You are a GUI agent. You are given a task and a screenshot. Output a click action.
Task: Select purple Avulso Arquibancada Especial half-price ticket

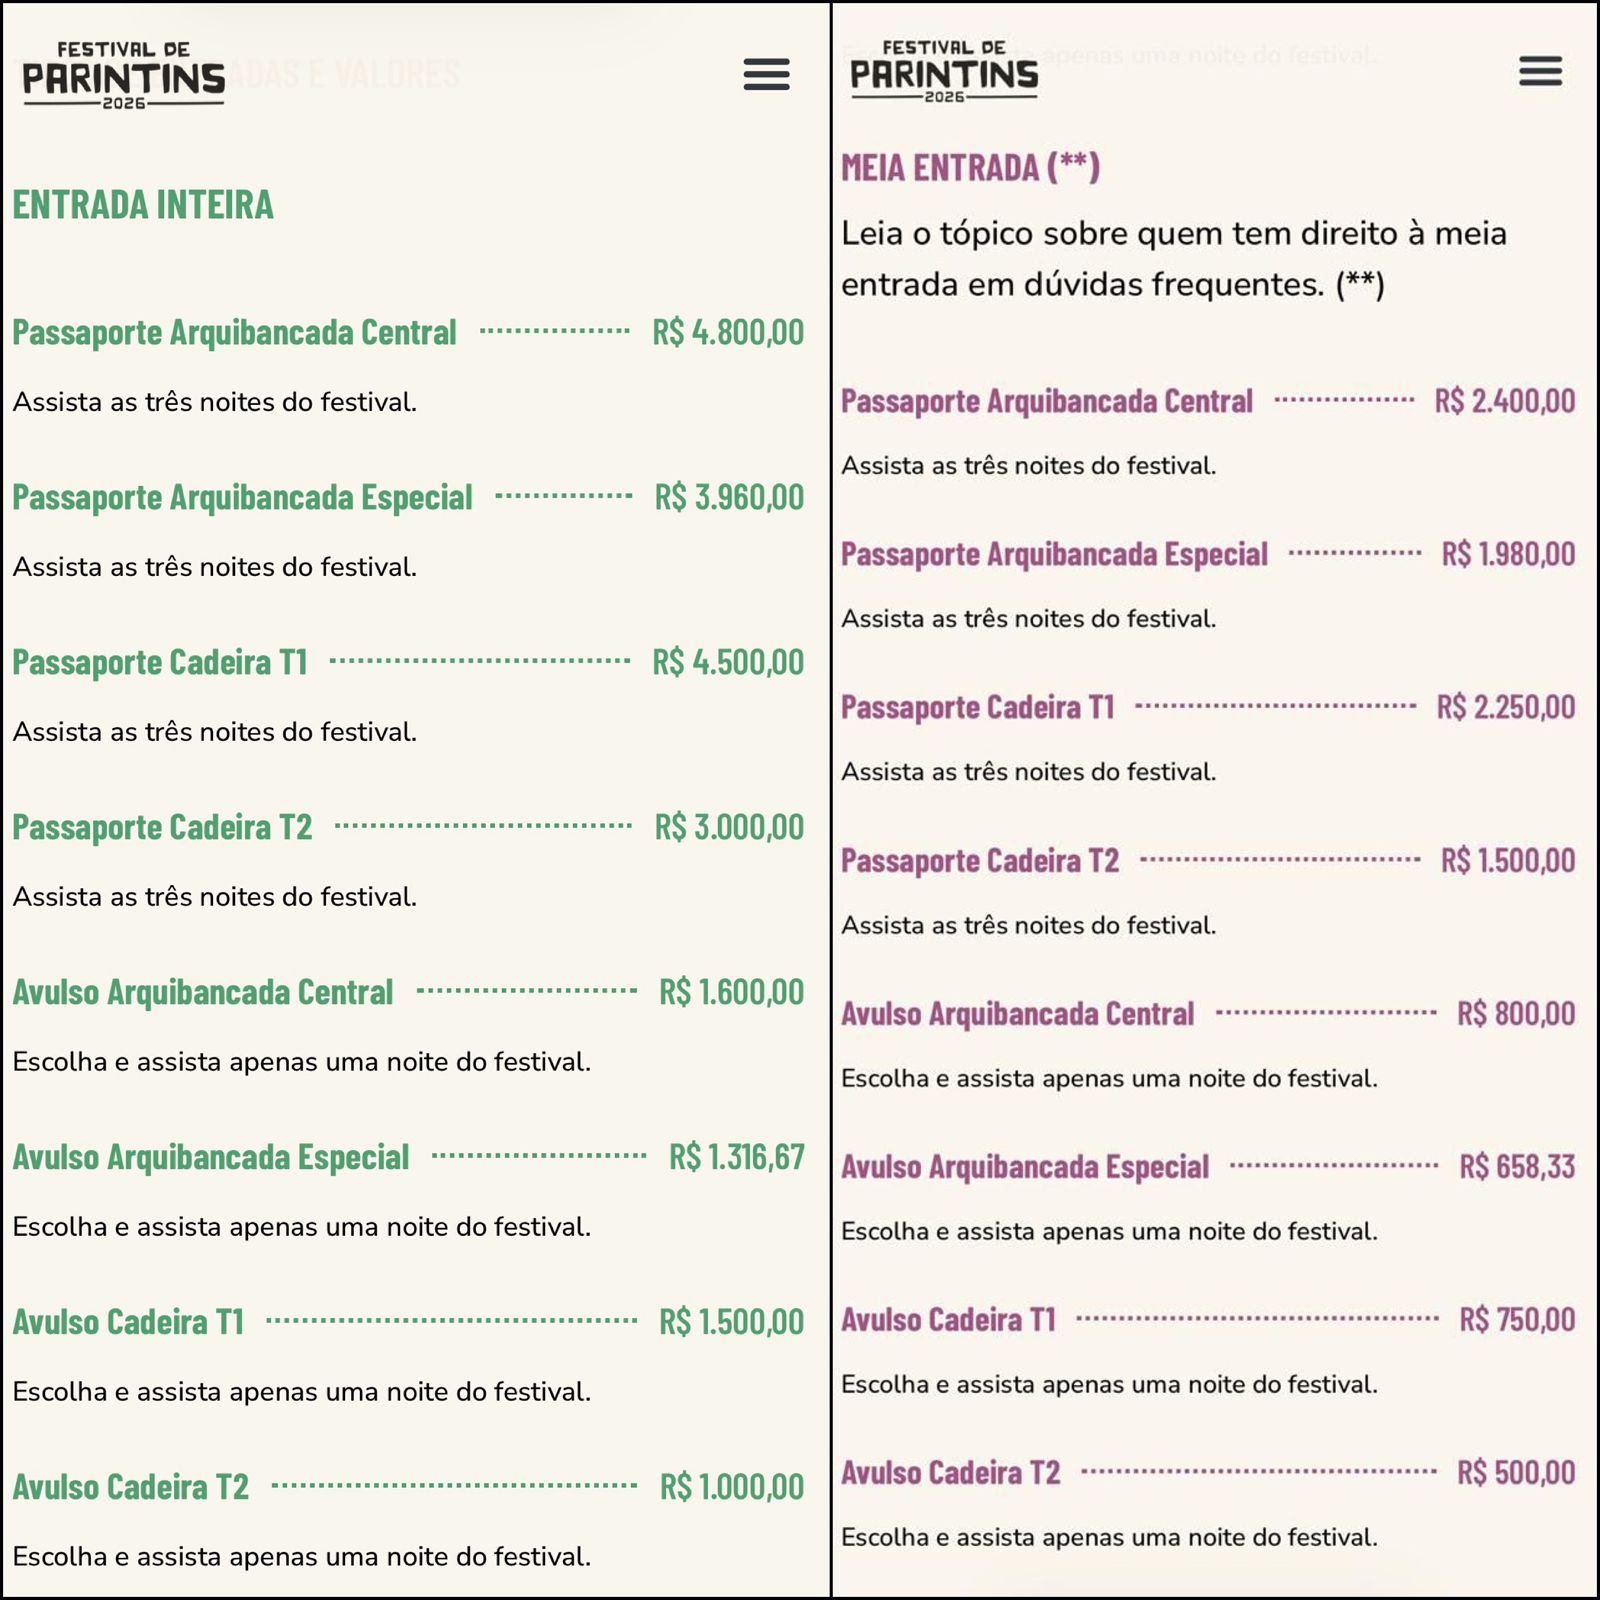click(x=1025, y=1167)
